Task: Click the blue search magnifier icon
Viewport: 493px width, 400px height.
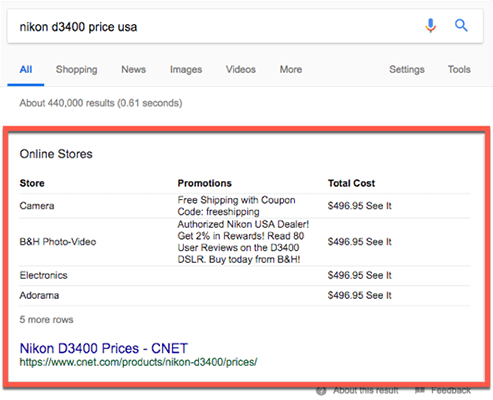Action: (461, 25)
